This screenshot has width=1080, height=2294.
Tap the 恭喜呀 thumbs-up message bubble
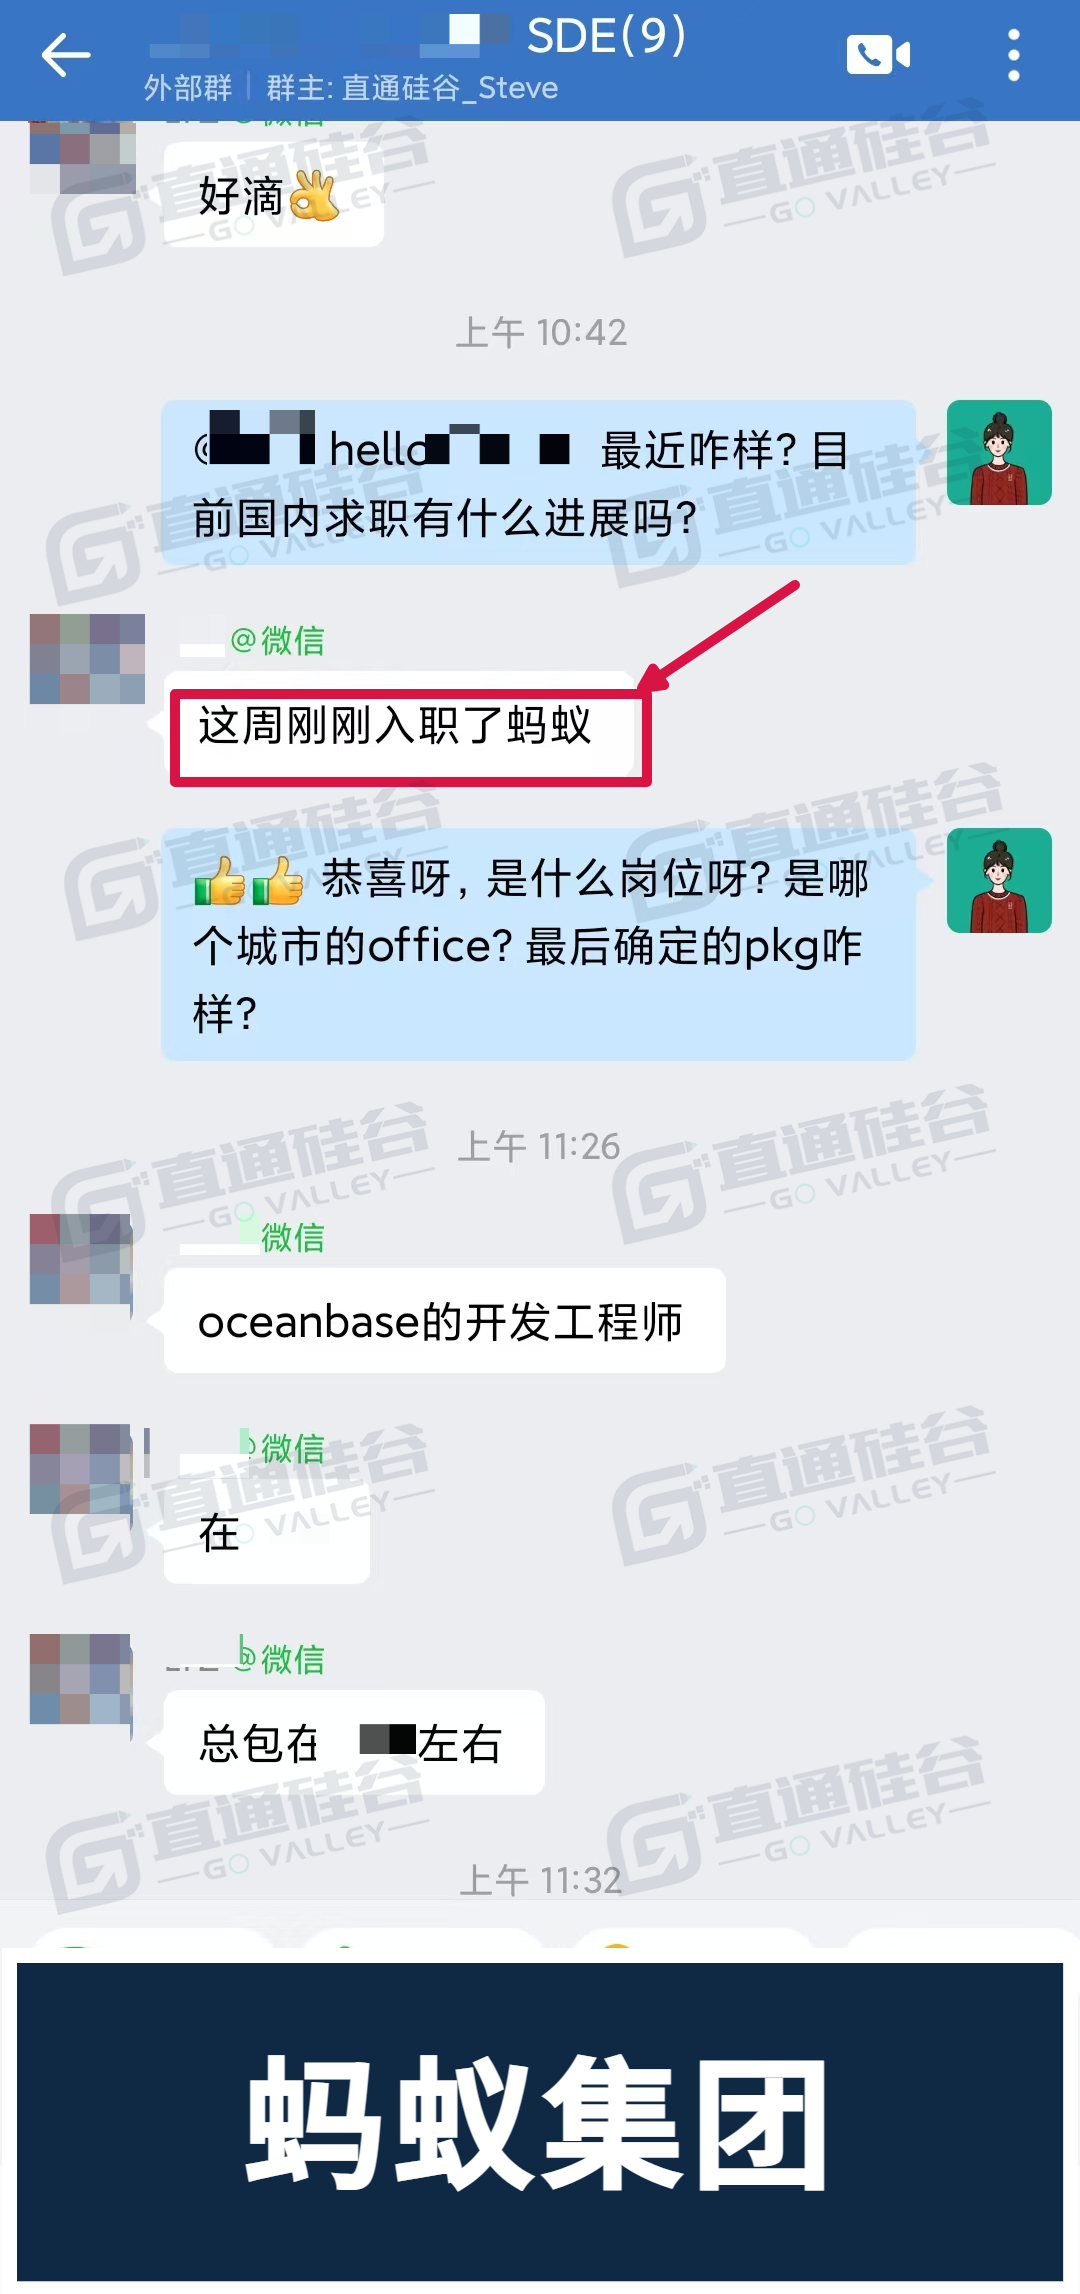tap(538, 944)
